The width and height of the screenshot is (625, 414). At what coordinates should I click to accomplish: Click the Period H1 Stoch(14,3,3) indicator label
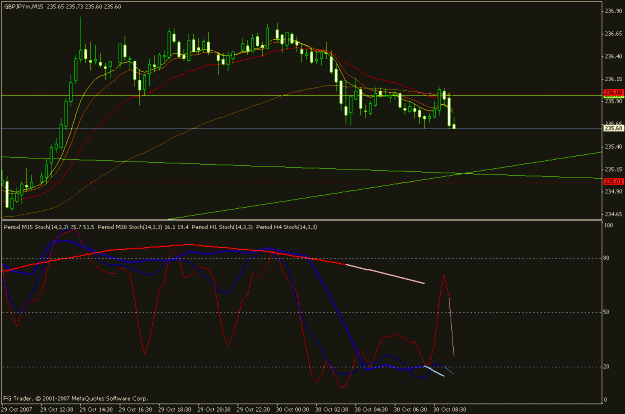coord(222,227)
